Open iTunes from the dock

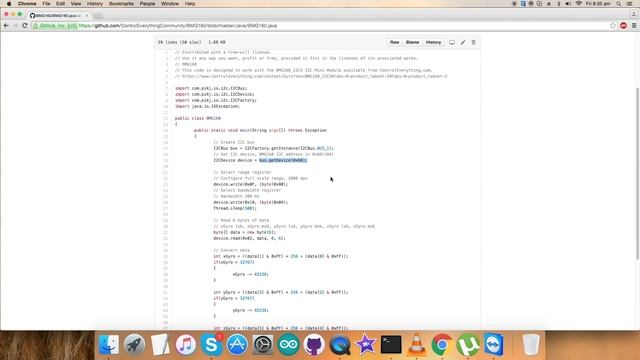(186, 344)
